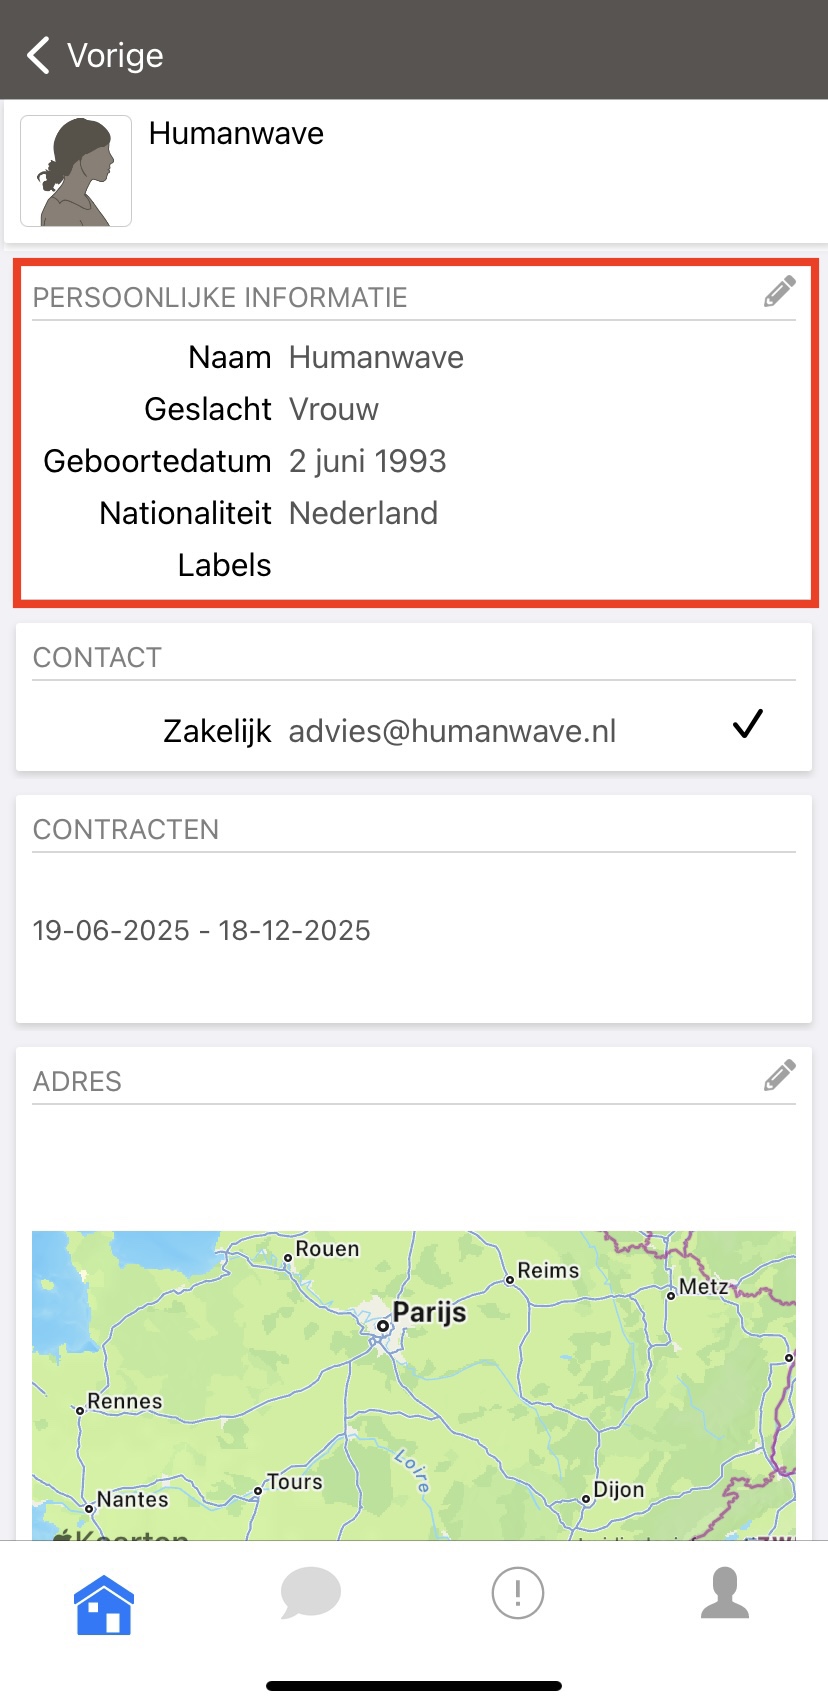The width and height of the screenshot is (828, 1707).
Task: Open the profile person tab
Action: [725, 1592]
